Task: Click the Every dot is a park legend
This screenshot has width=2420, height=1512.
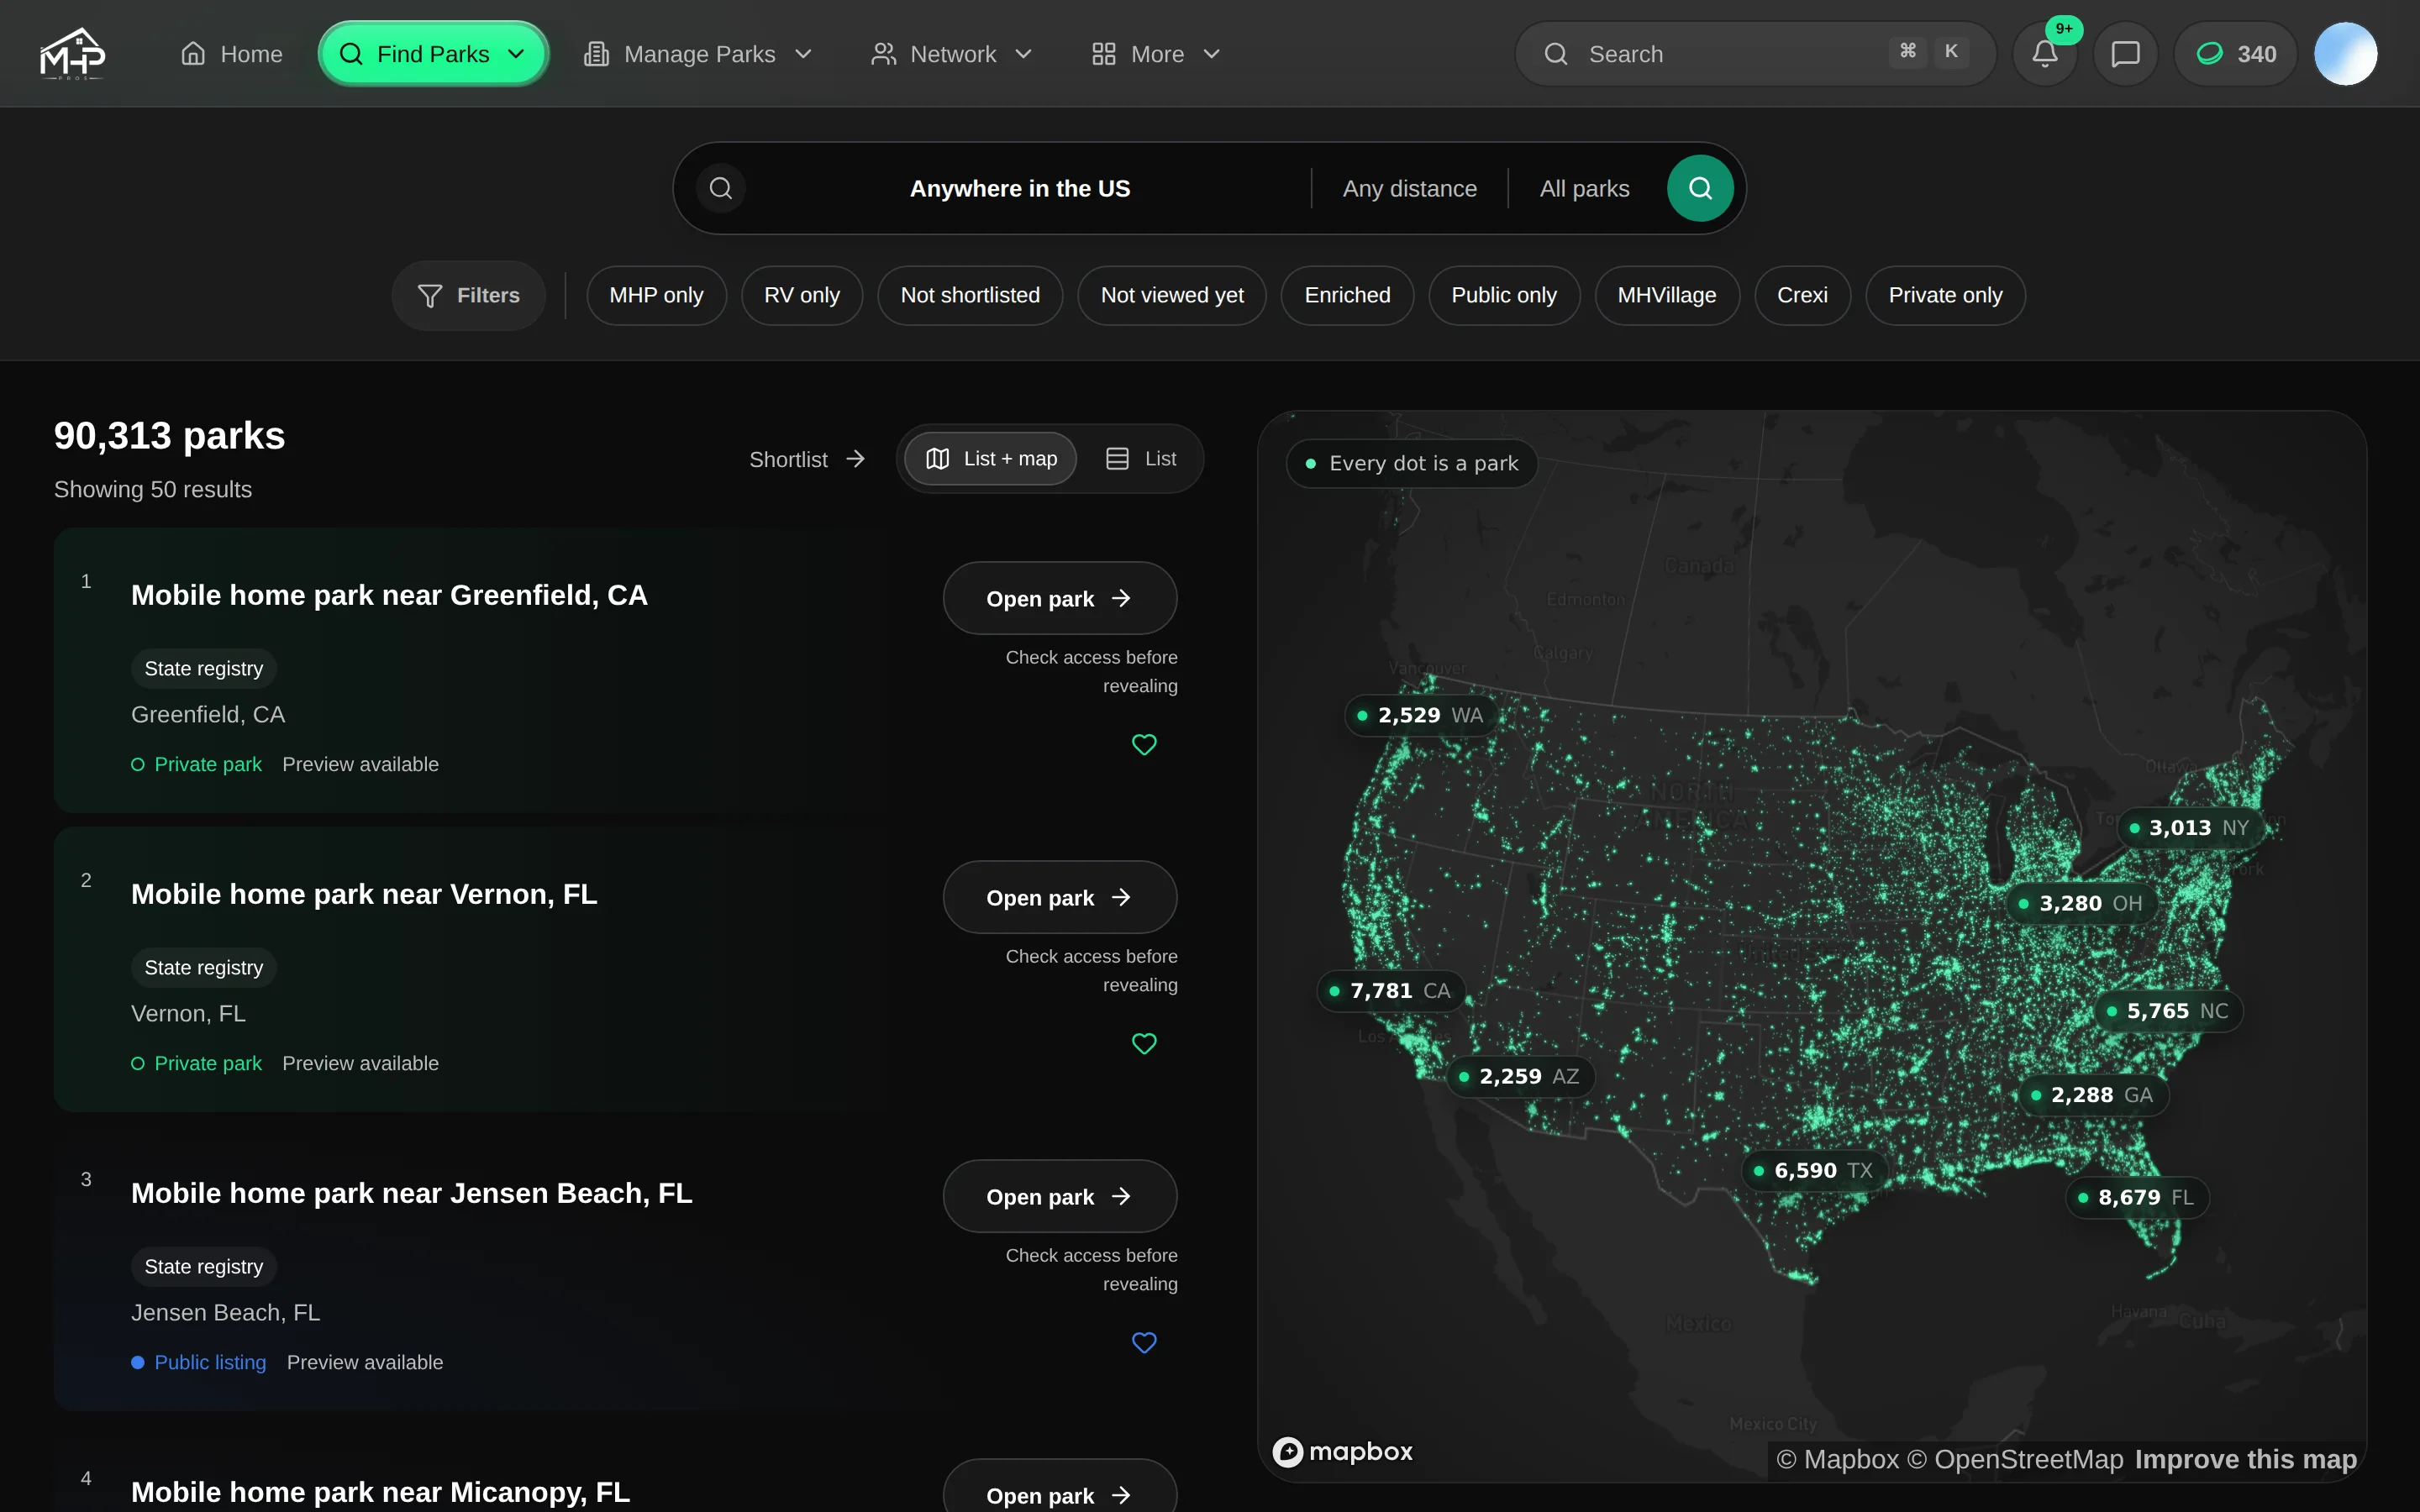Action: (x=1412, y=463)
